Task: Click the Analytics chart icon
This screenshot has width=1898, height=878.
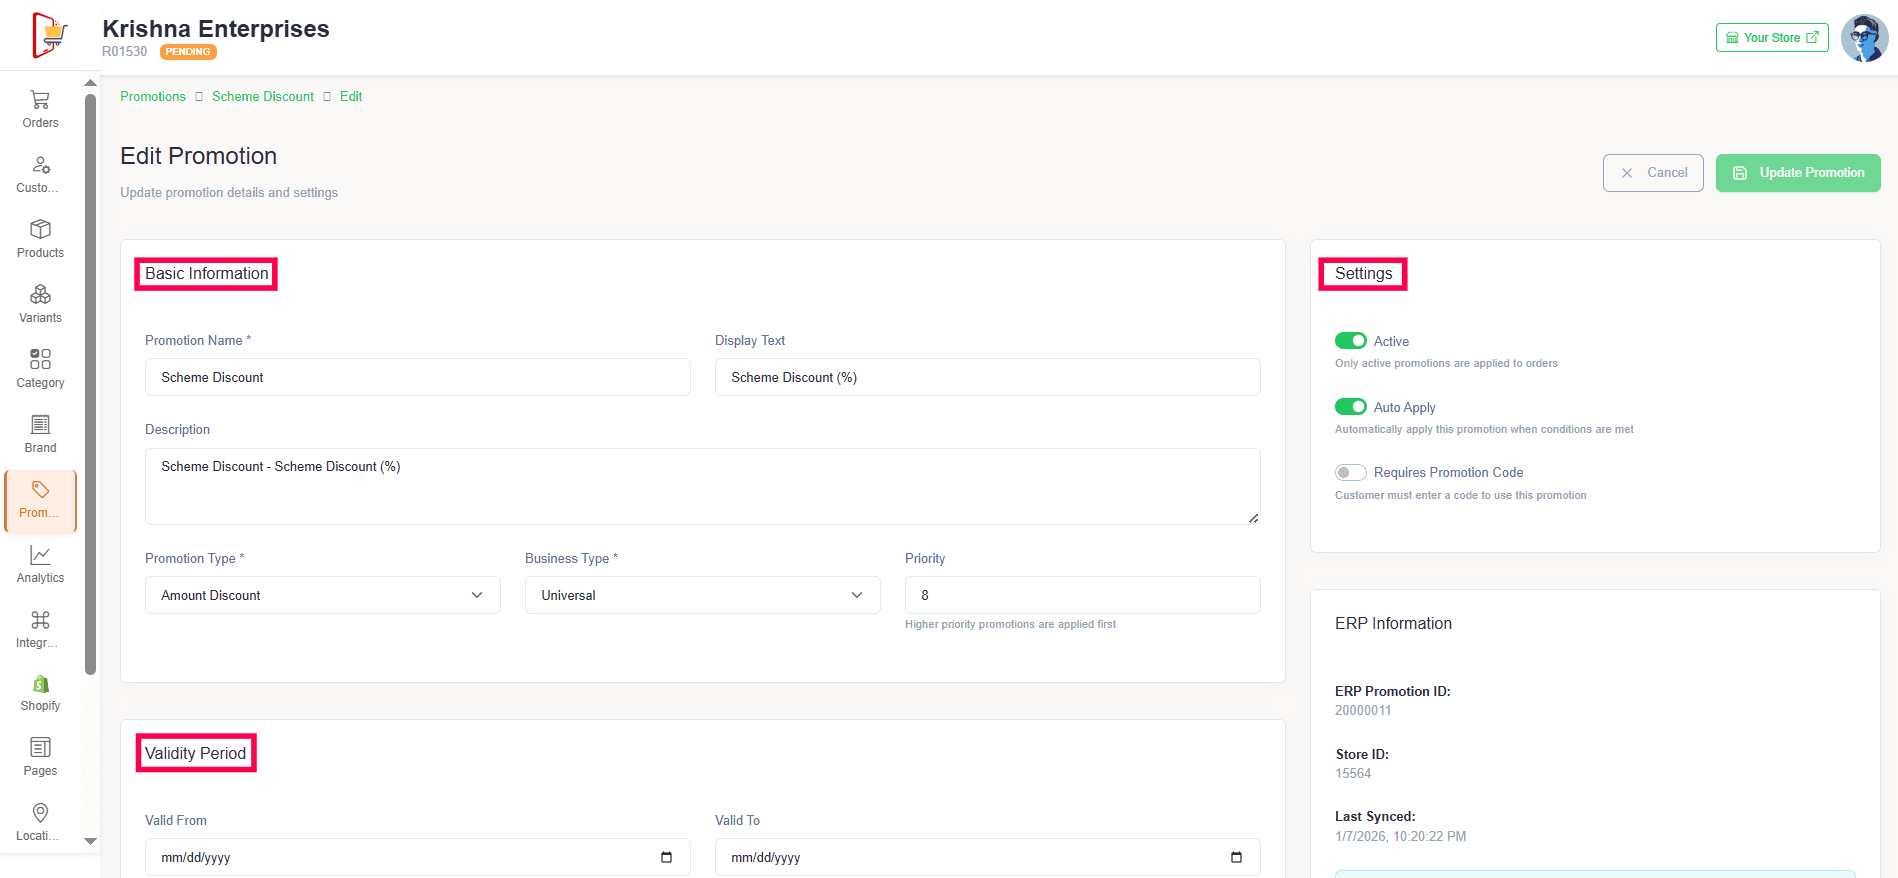Action: click(40, 555)
